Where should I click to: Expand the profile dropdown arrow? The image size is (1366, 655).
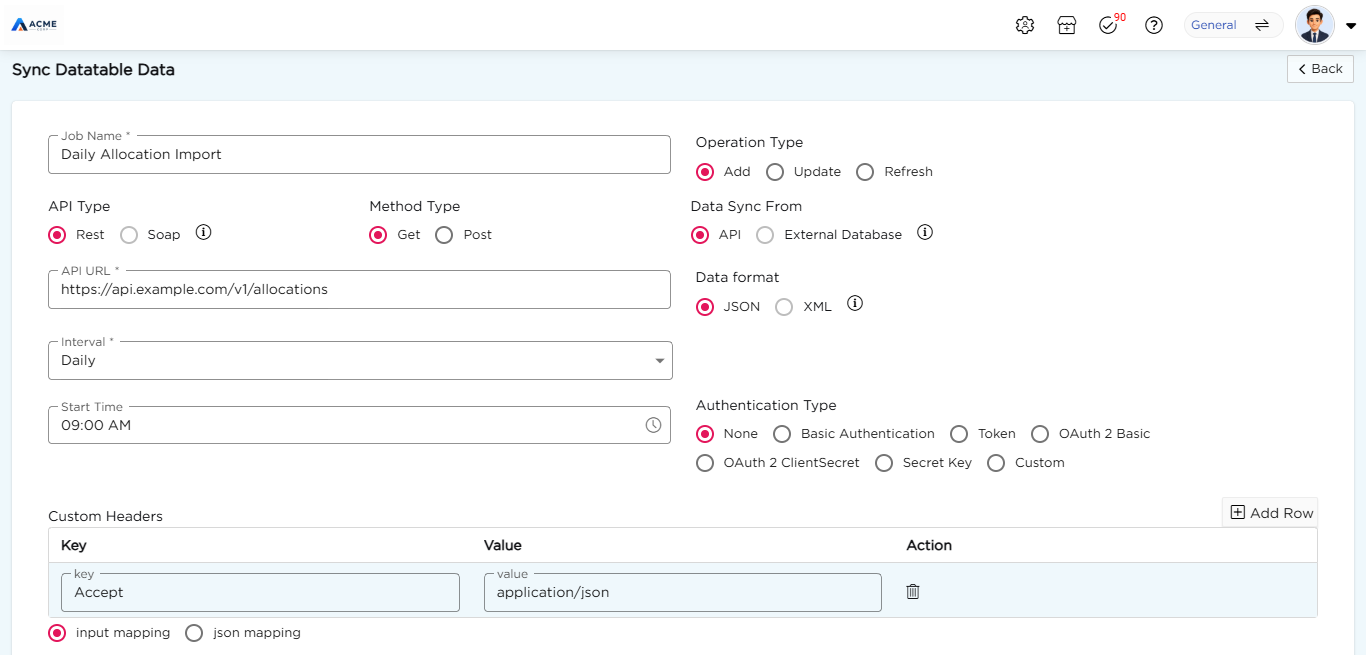click(1350, 26)
